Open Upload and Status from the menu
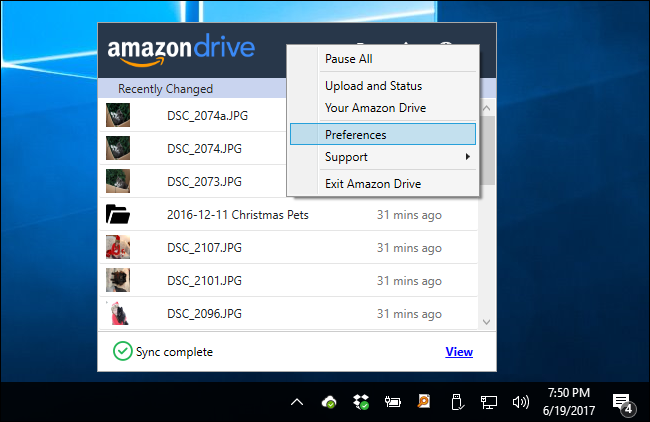This screenshot has height=422, width=650. pyautogui.click(x=383, y=86)
